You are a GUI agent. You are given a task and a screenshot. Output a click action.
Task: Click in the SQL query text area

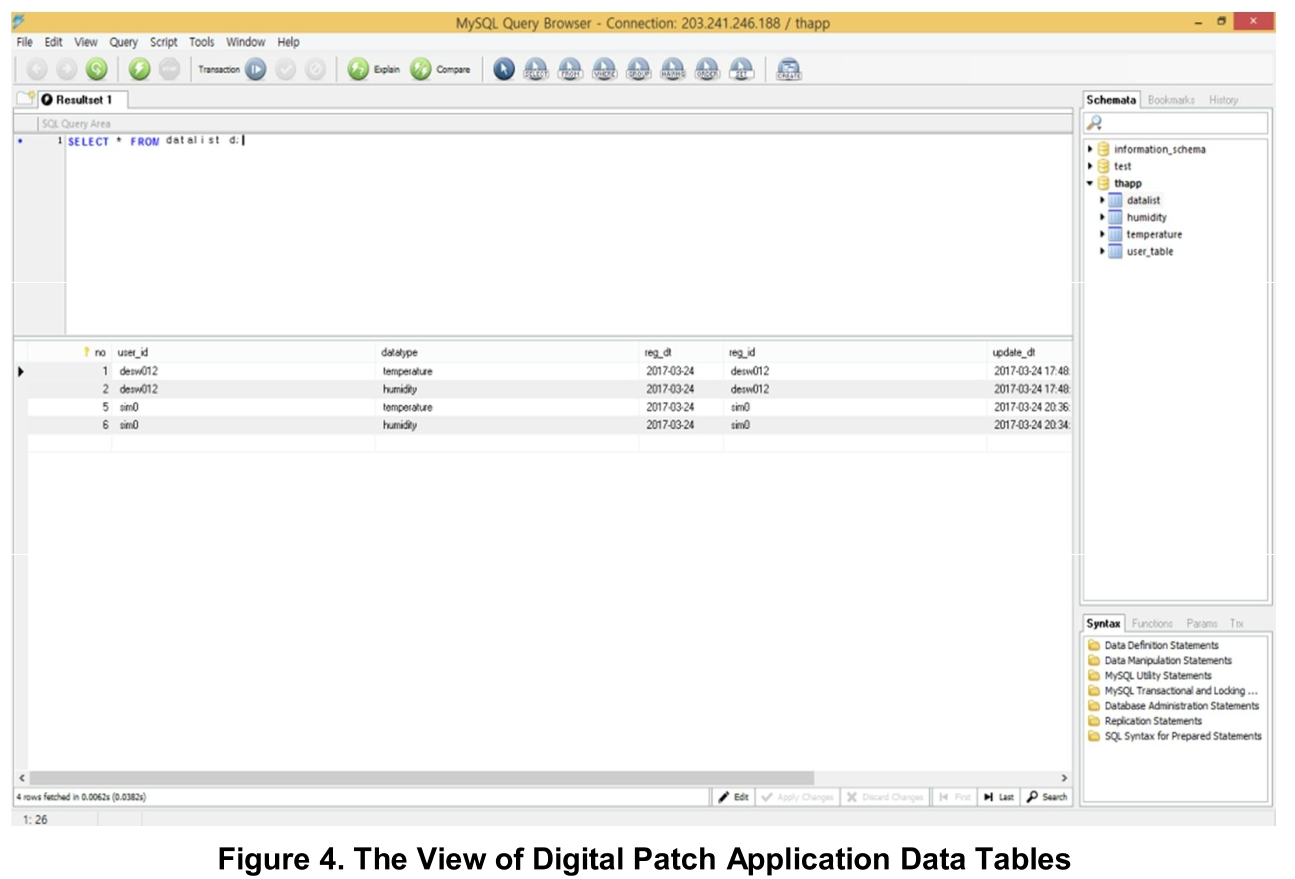(569, 234)
